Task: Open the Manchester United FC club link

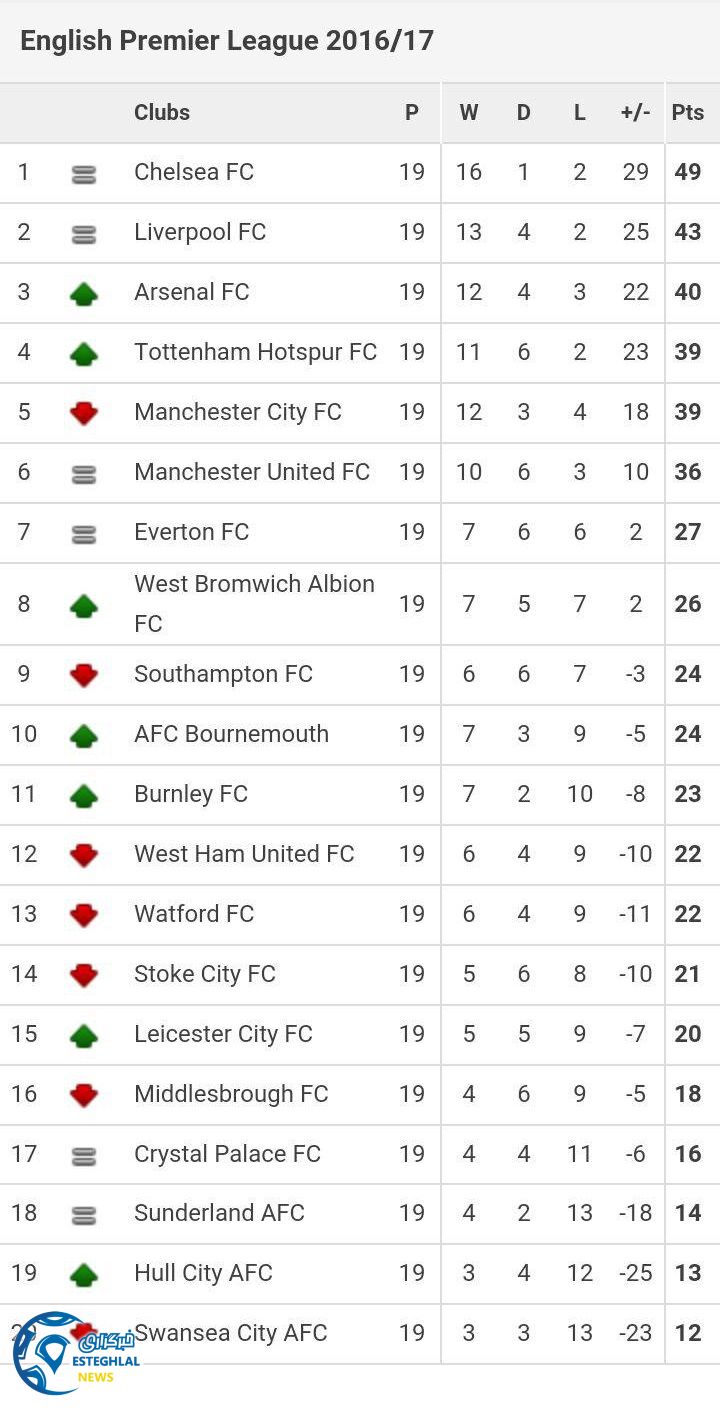Action: tap(252, 472)
